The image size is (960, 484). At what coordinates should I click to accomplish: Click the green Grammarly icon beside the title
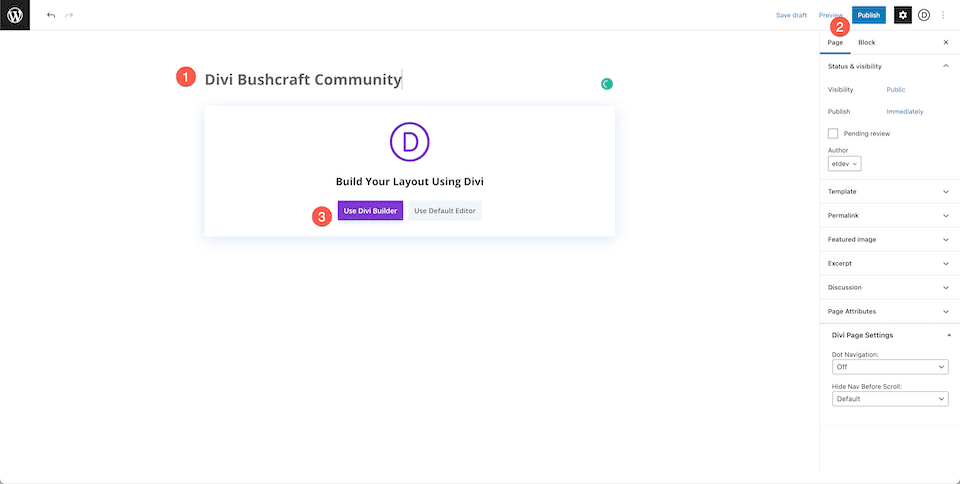tap(607, 84)
